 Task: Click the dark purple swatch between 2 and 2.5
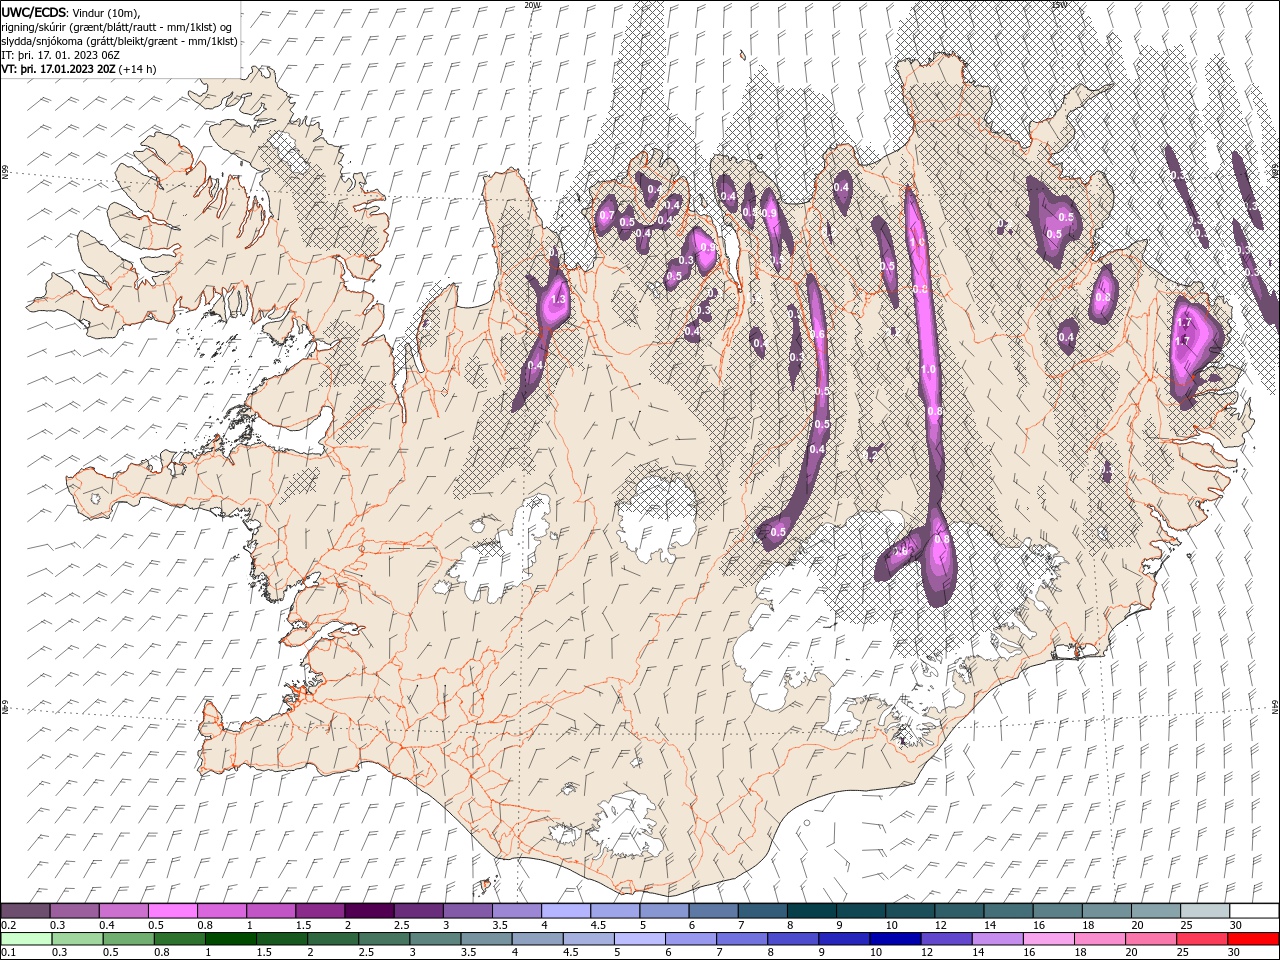coord(368,911)
